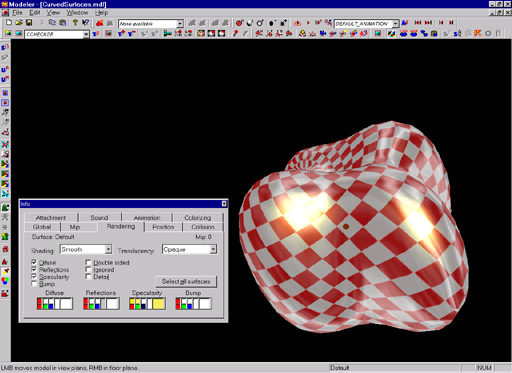The width and height of the screenshot is (512, 373).
Task: Click the top icon in left sidebar
Action: tap(5, 48)
